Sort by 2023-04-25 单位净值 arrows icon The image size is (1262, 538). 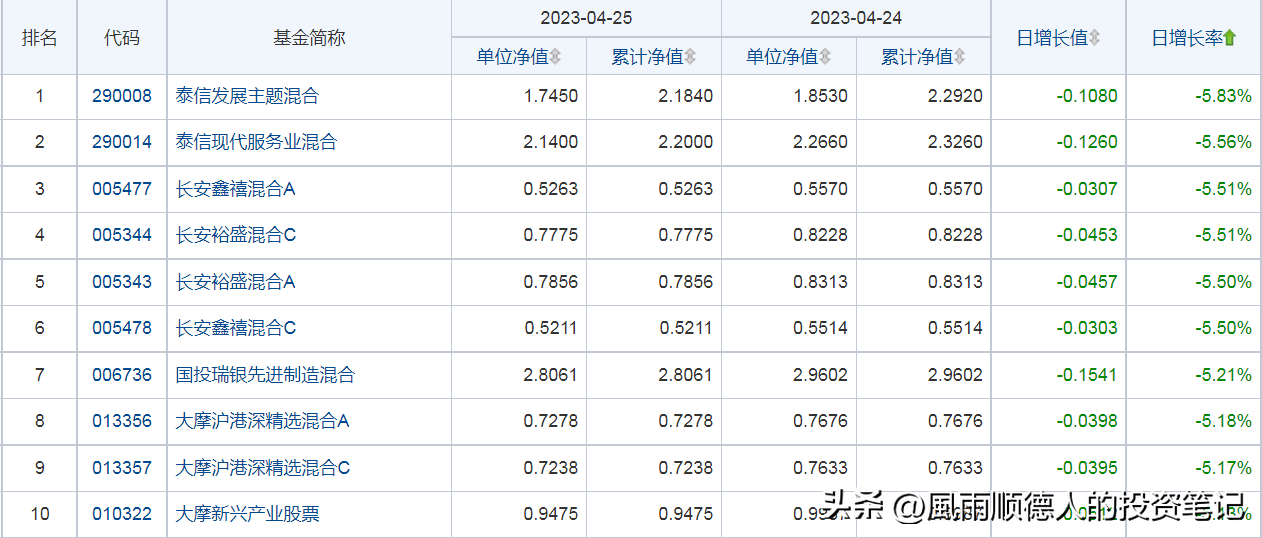pos(556,58)
